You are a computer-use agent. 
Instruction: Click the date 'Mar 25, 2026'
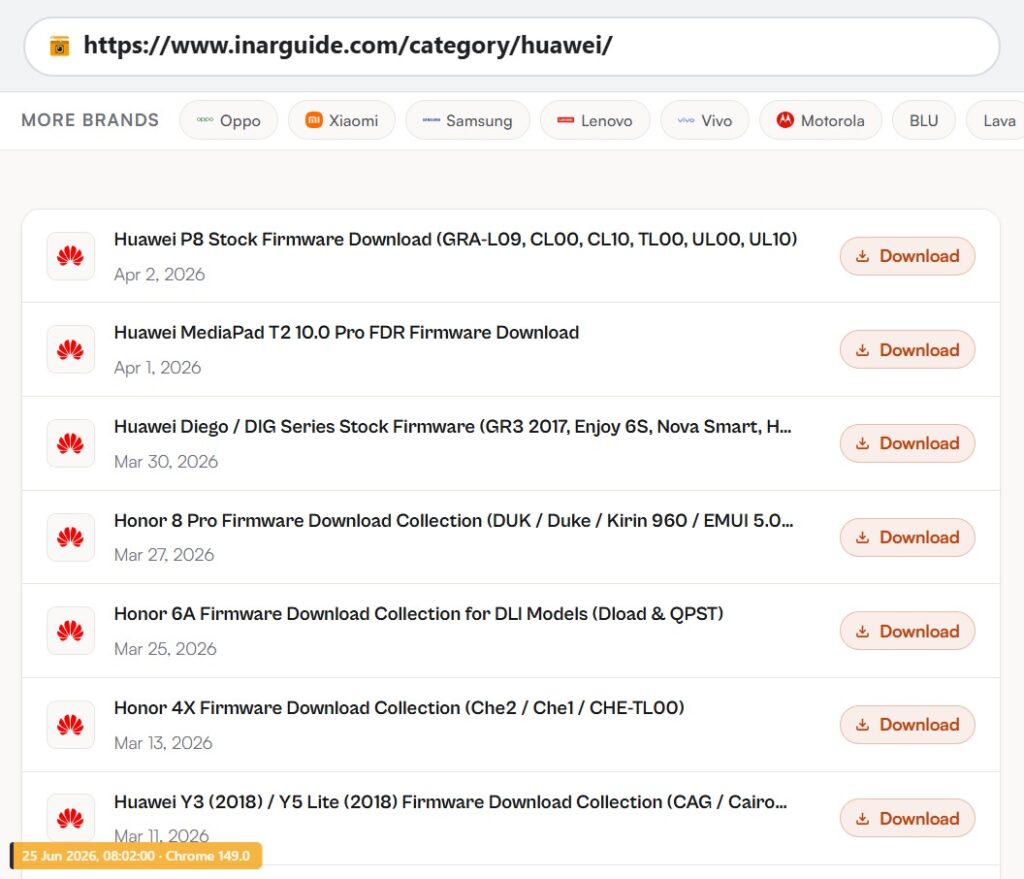[165, 649]
